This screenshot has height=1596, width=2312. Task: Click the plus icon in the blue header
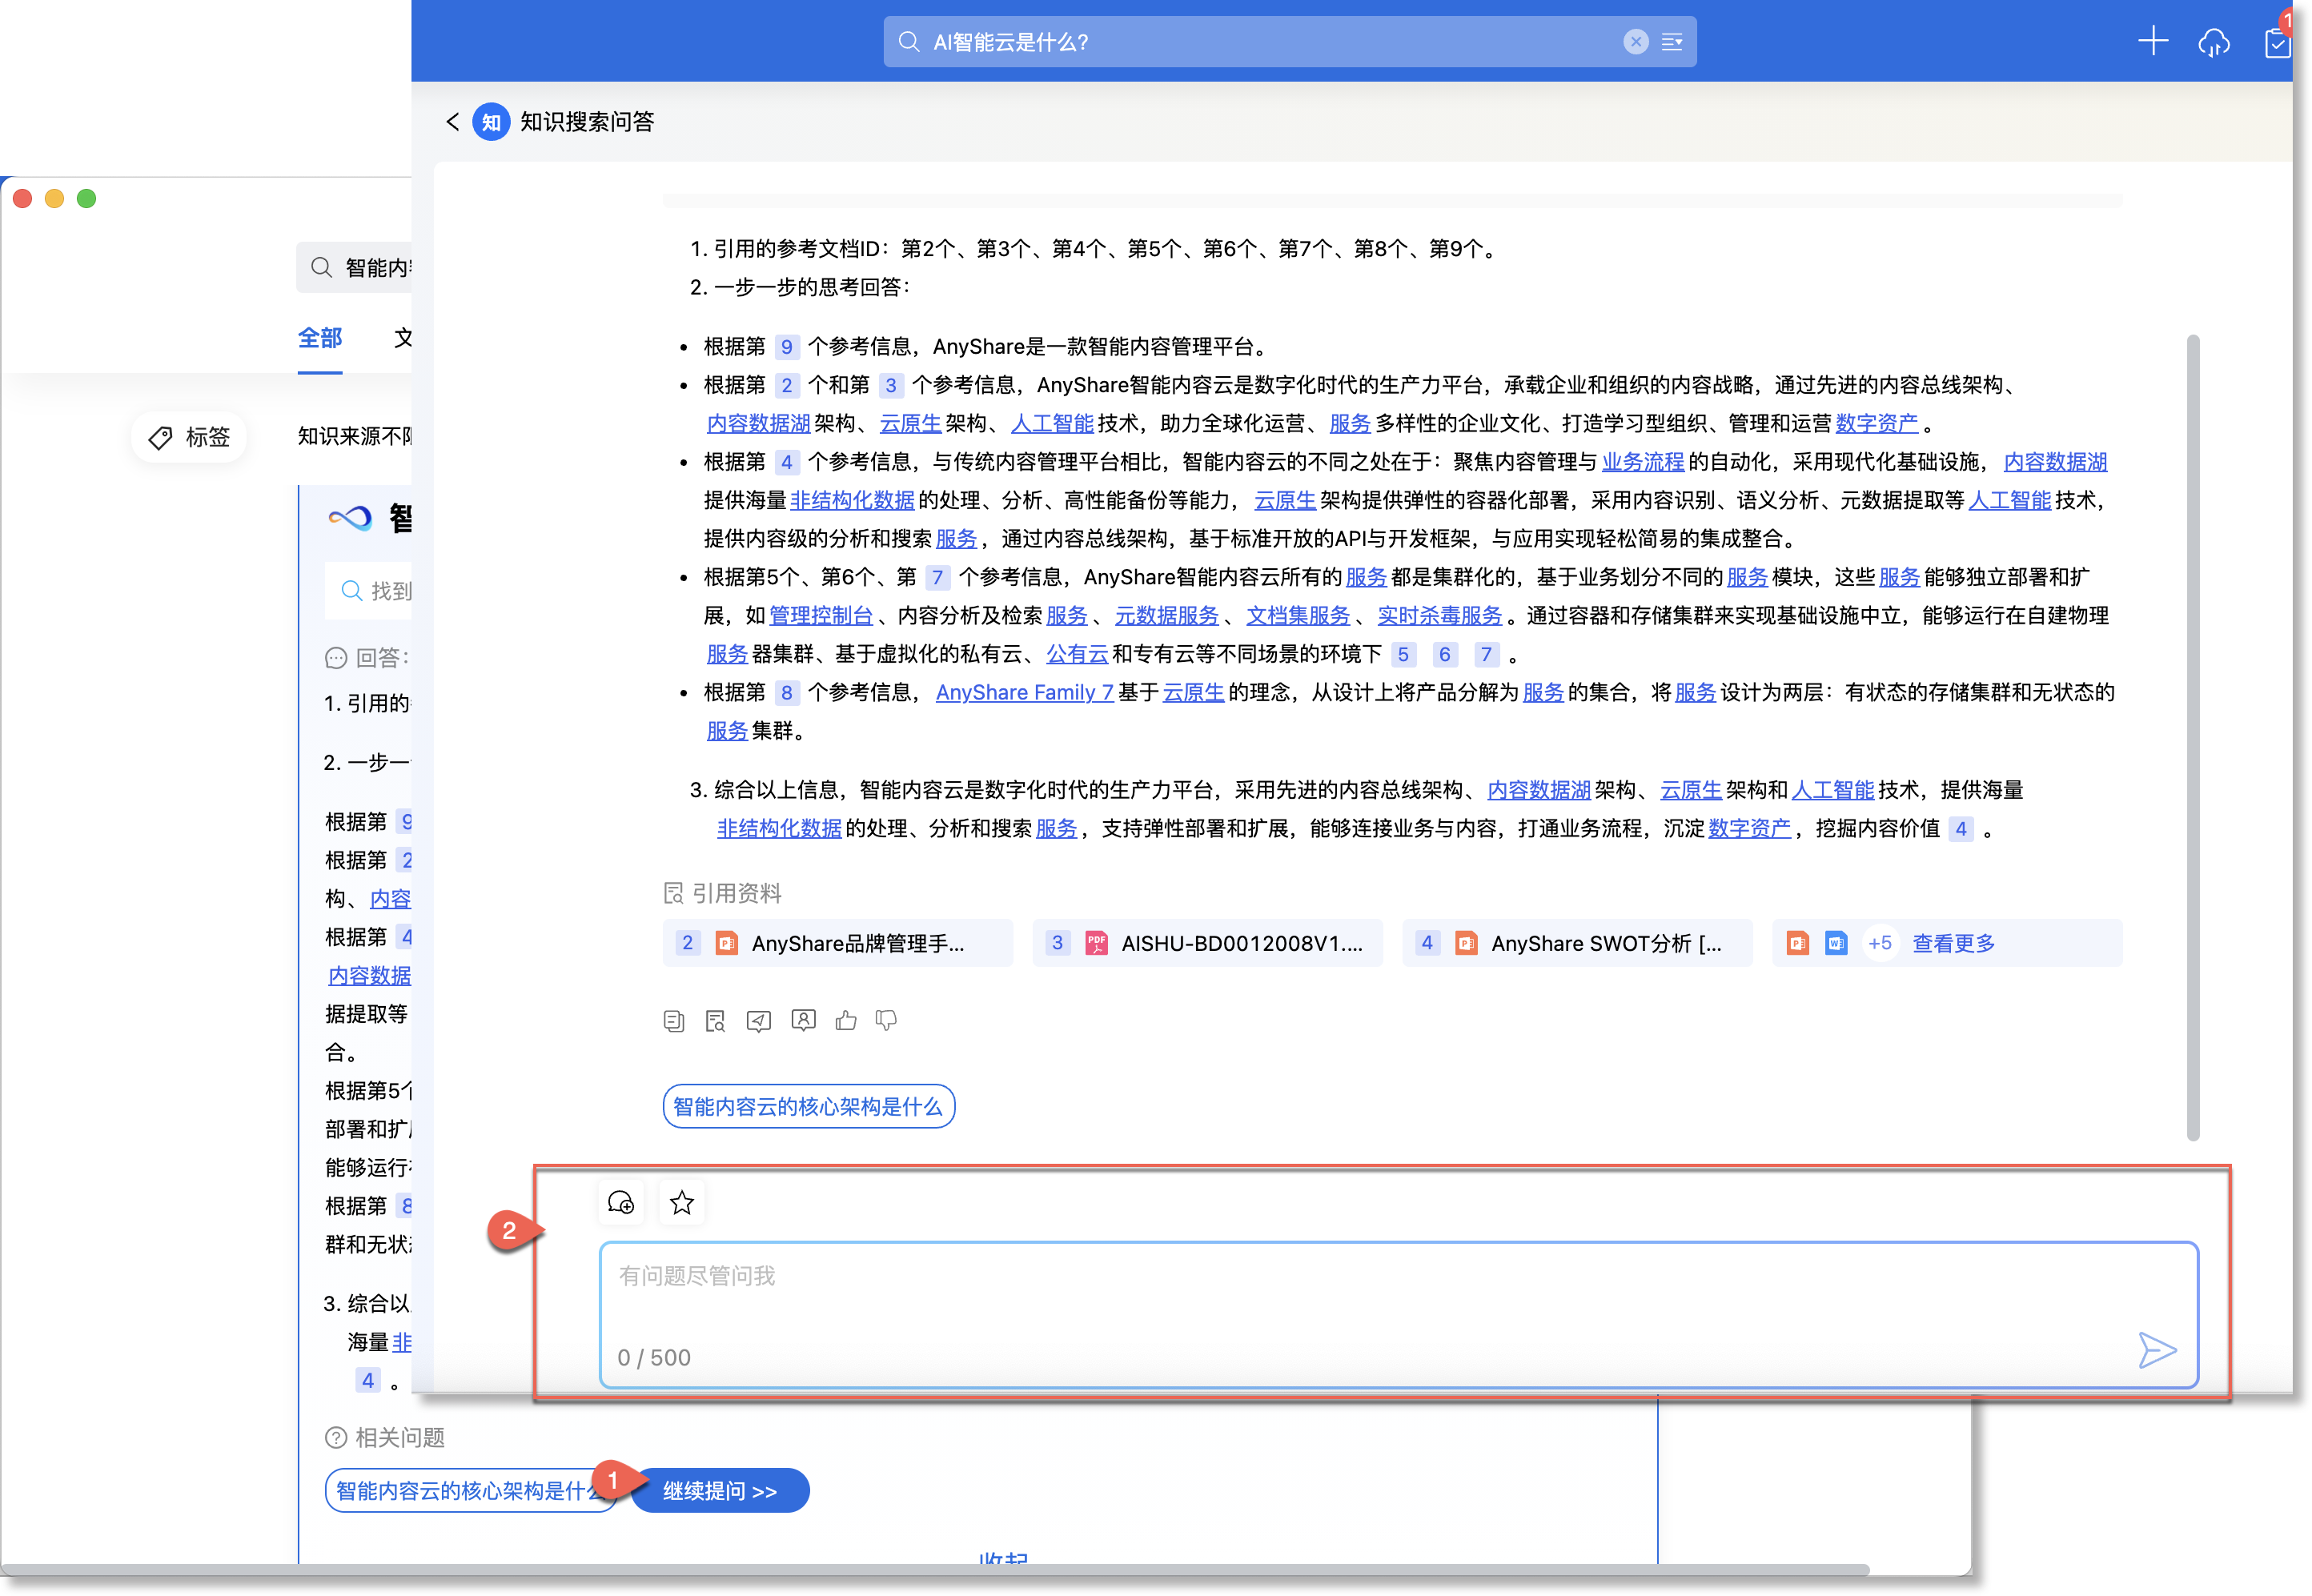pyautogui.click(x=2152, y=41)
